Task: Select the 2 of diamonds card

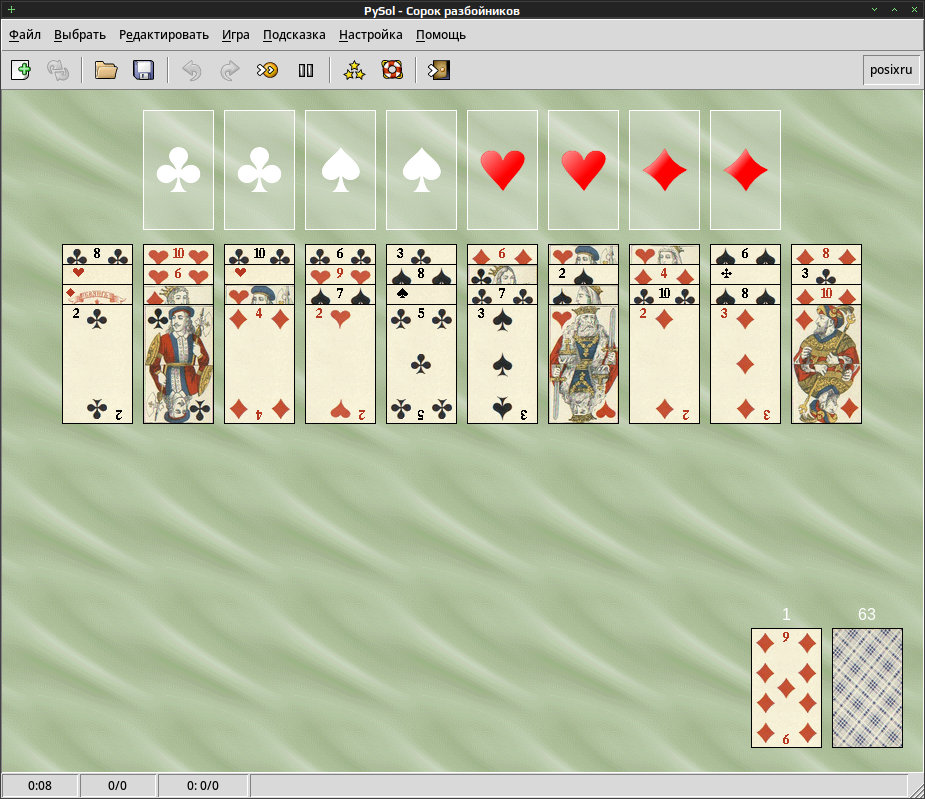Action: 664,364
